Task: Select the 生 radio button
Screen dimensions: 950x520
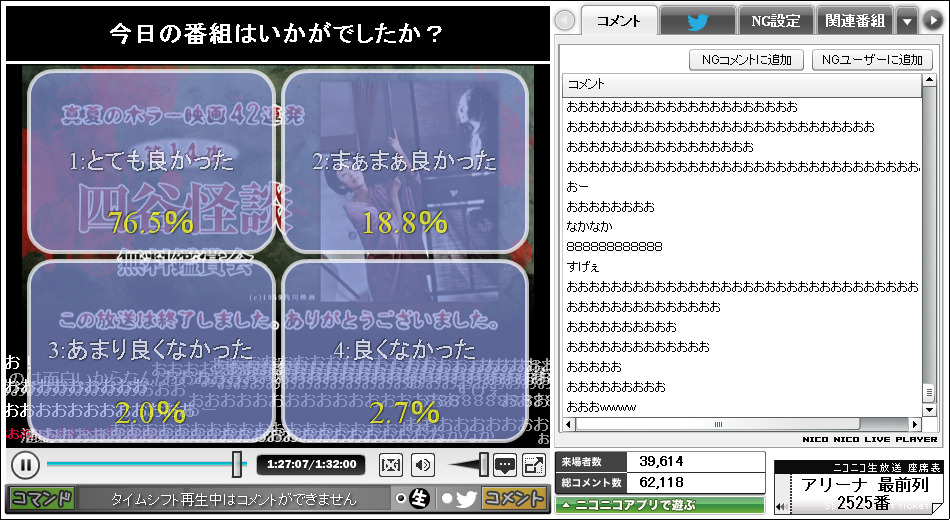Action: [x=400, y=499]
